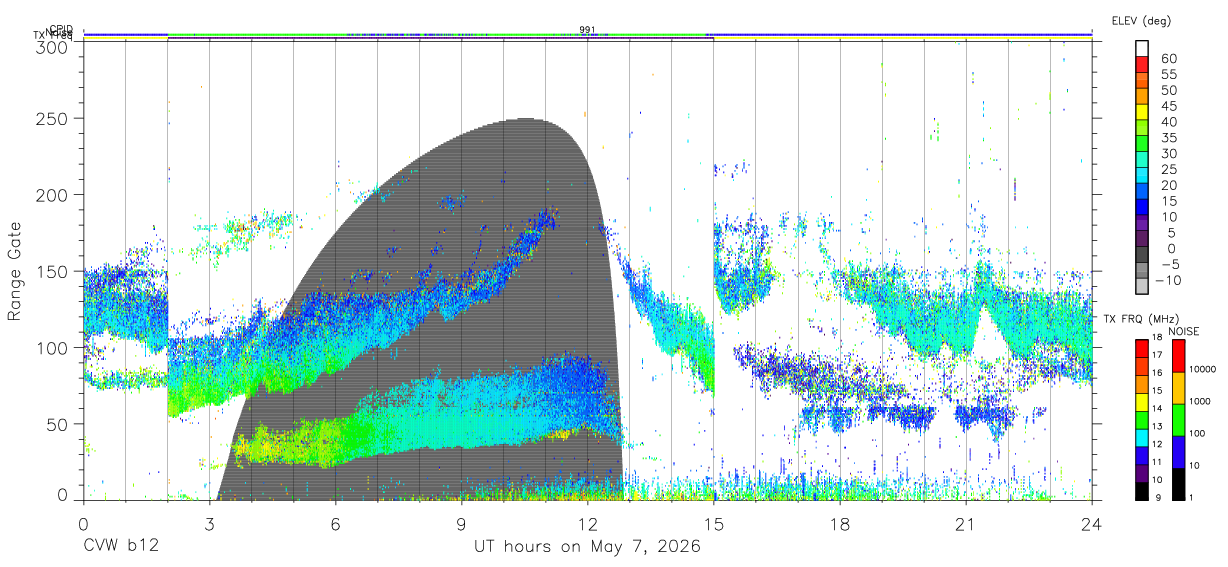Select the green segment of NOISE colorbar
The width and height of the screenshot is (1228, 567).
point(1177,420)
